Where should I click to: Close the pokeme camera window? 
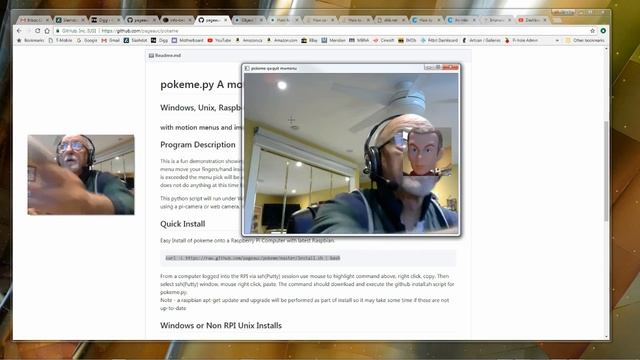(x=451, y=67)
